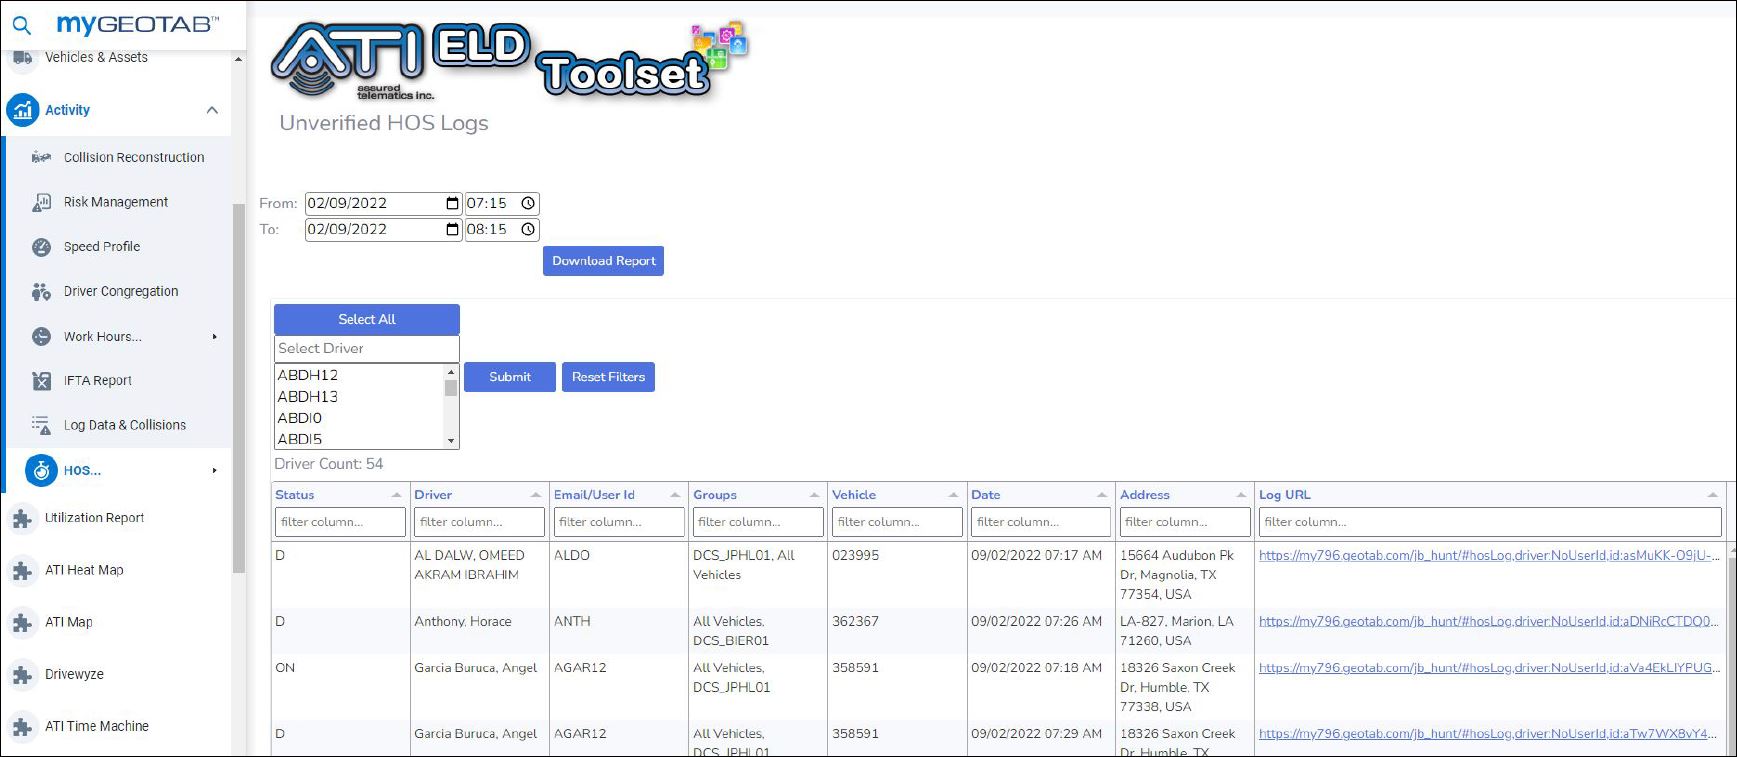Click the Submit button
The image size is (1737, 757).
coord(510,377)
